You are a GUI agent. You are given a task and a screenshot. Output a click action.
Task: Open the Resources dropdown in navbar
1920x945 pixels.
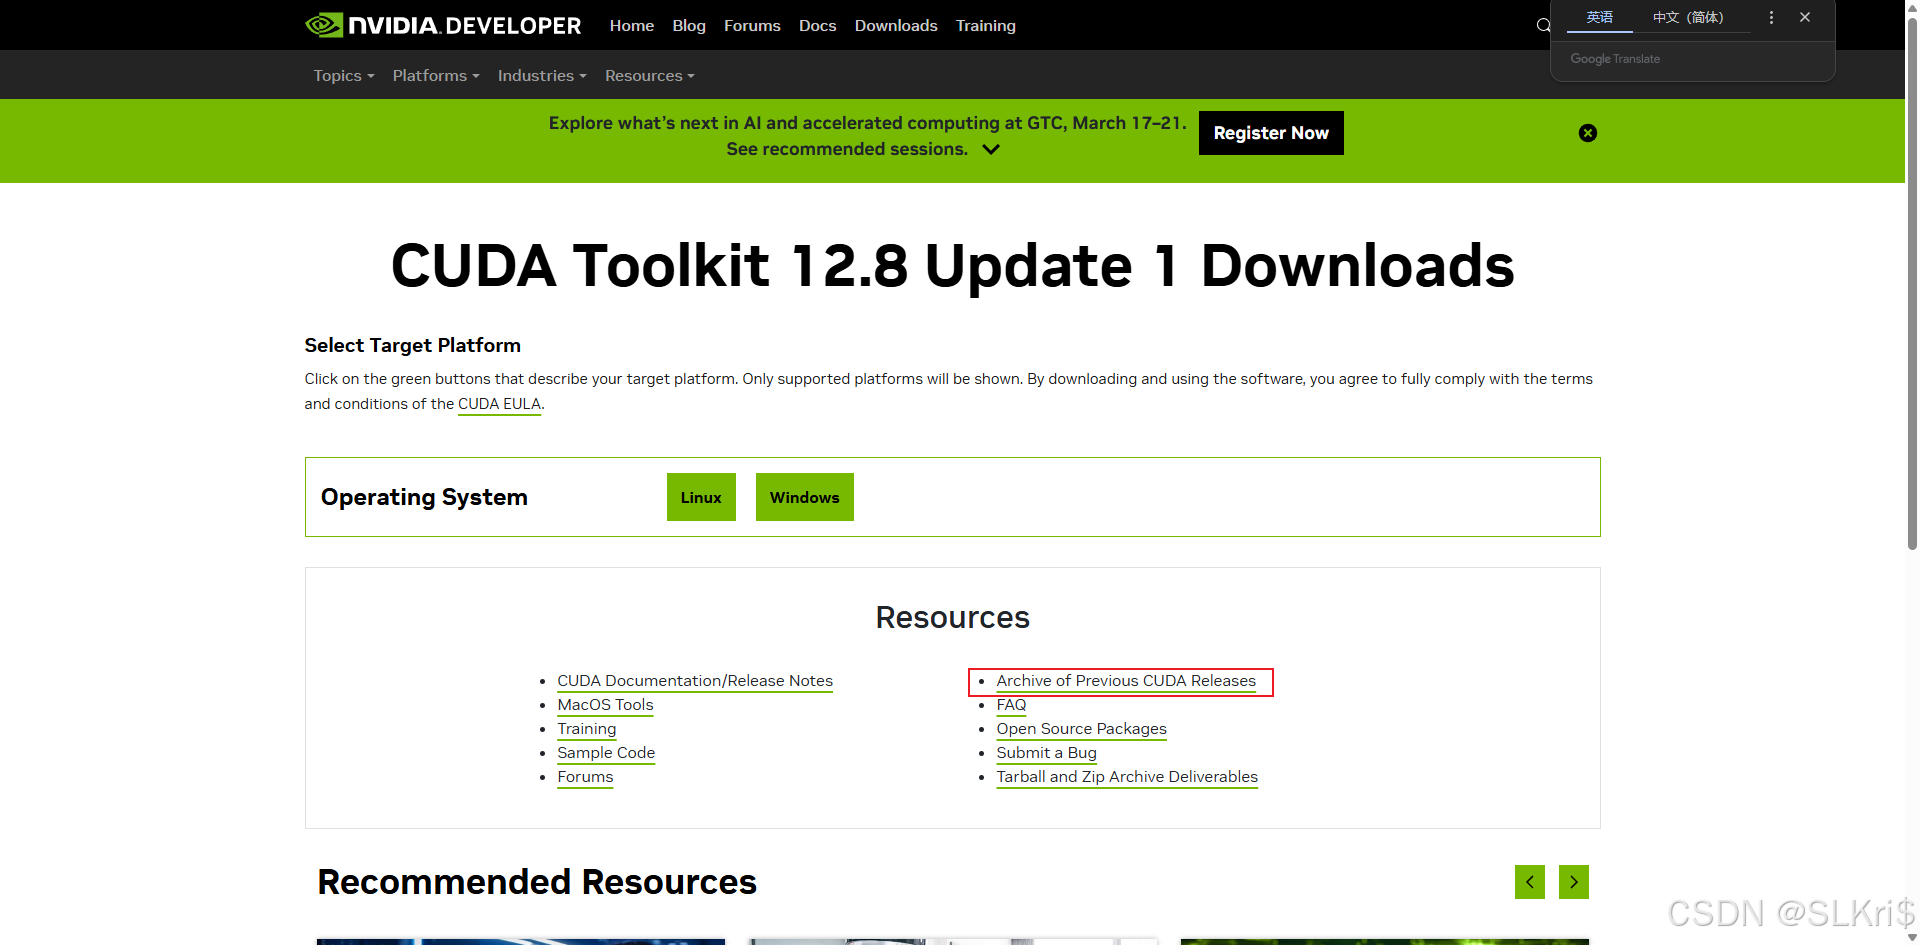point(650,76)
